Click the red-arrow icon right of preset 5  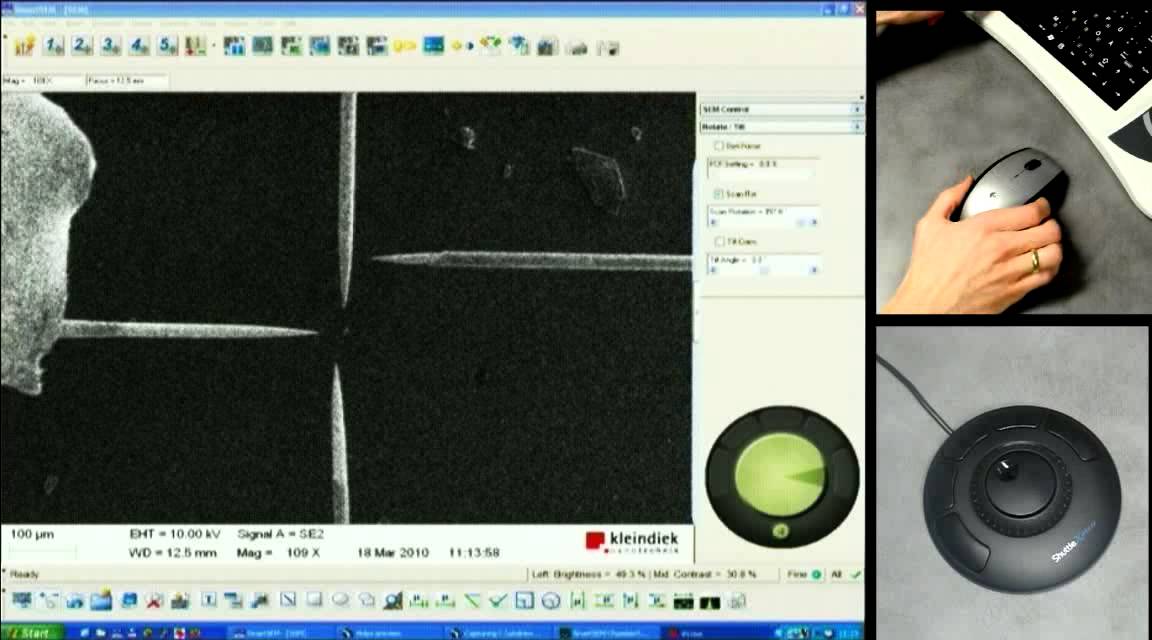[195, 46]
